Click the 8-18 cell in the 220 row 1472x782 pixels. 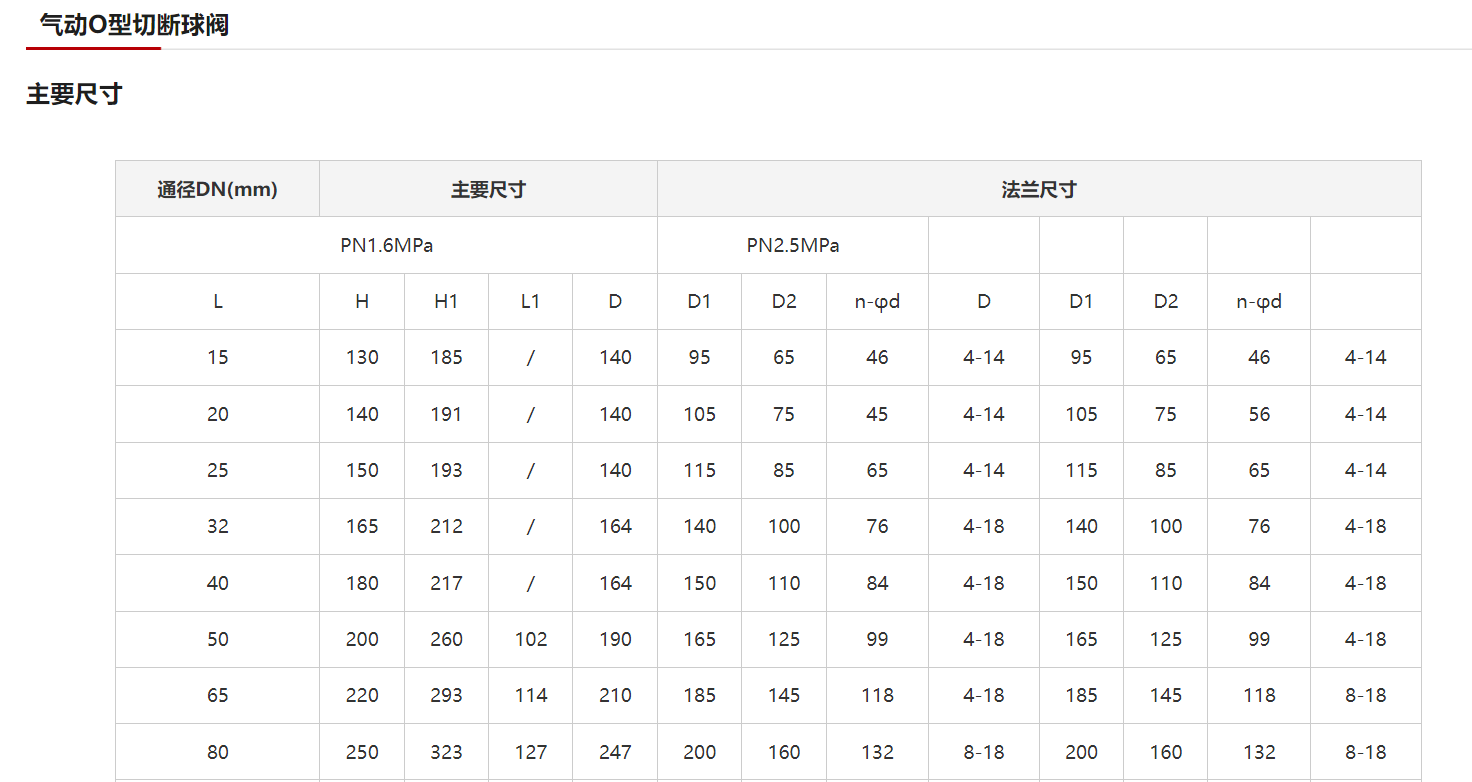click(x=1366, y=695)
